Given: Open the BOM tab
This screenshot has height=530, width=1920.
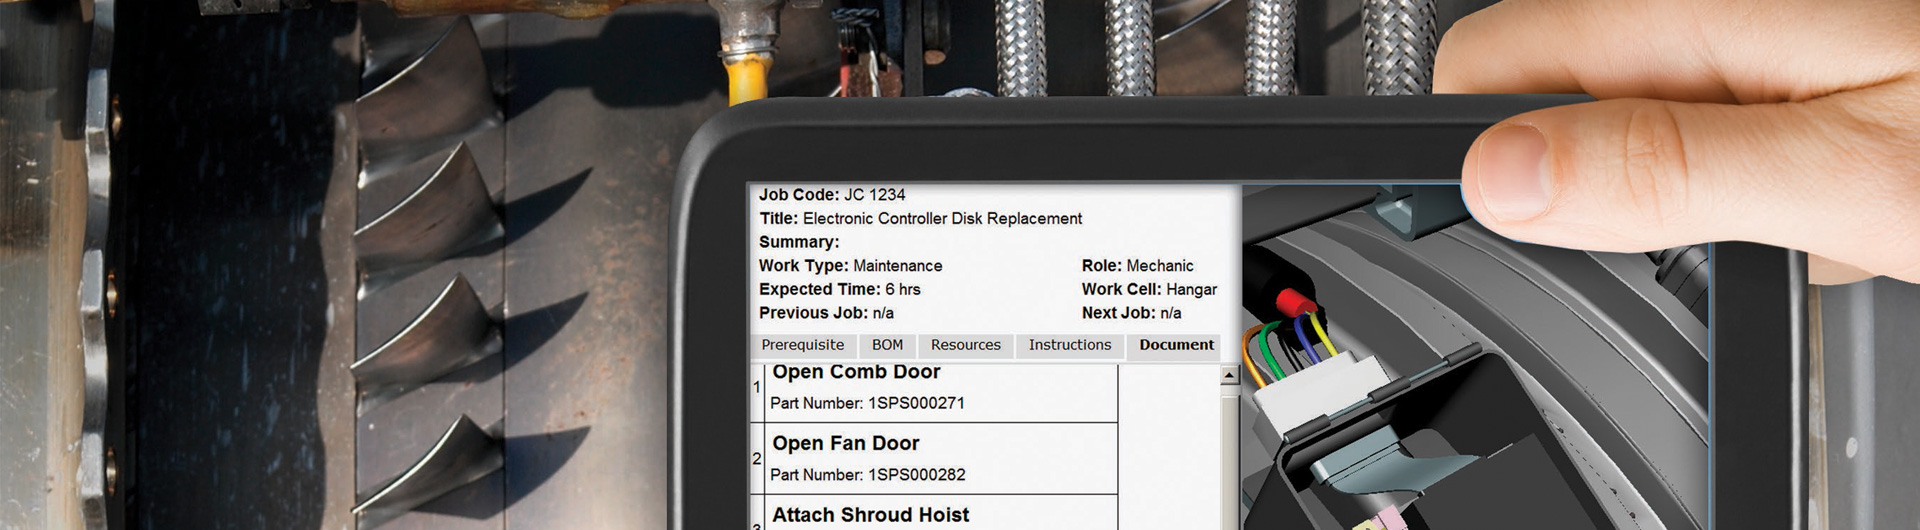Looking at the screenshot, I should (887, 345).
